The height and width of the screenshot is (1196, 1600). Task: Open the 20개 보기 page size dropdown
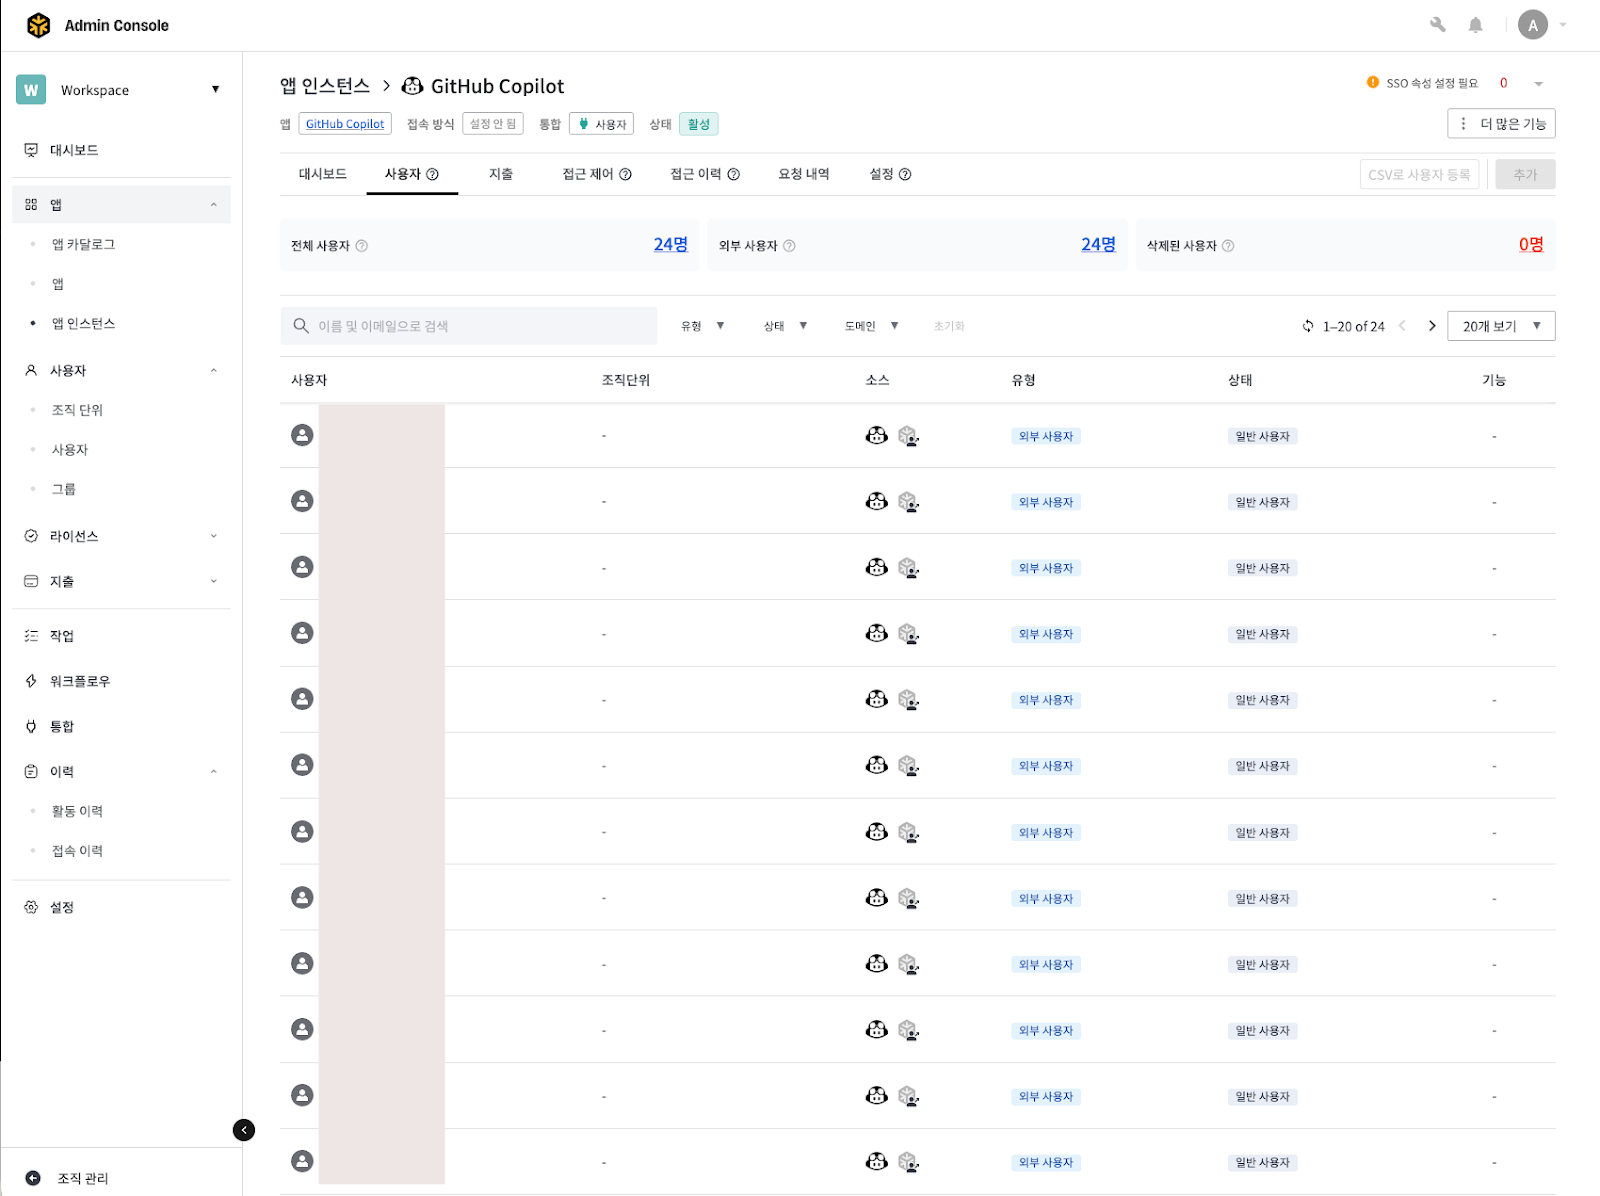coord(1501,326)
